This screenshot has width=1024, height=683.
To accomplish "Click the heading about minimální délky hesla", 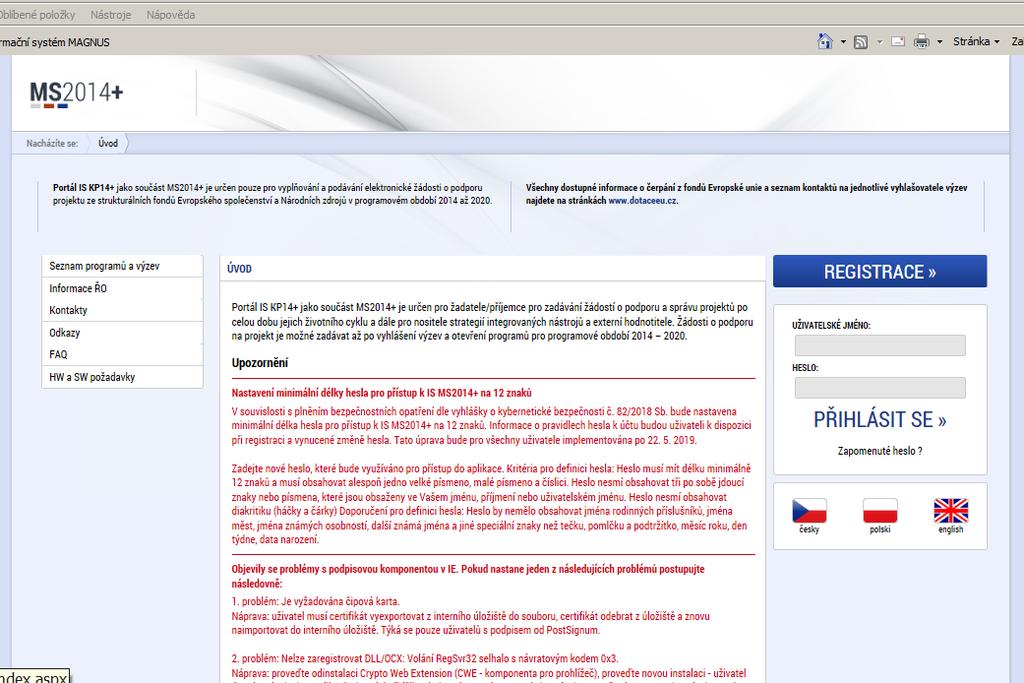I will coord(381,393).
